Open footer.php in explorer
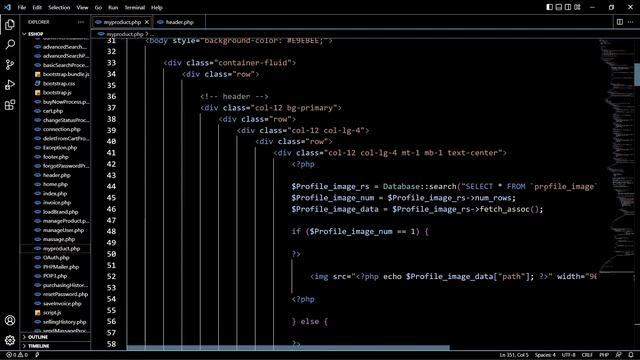 [x=56, y=157]
